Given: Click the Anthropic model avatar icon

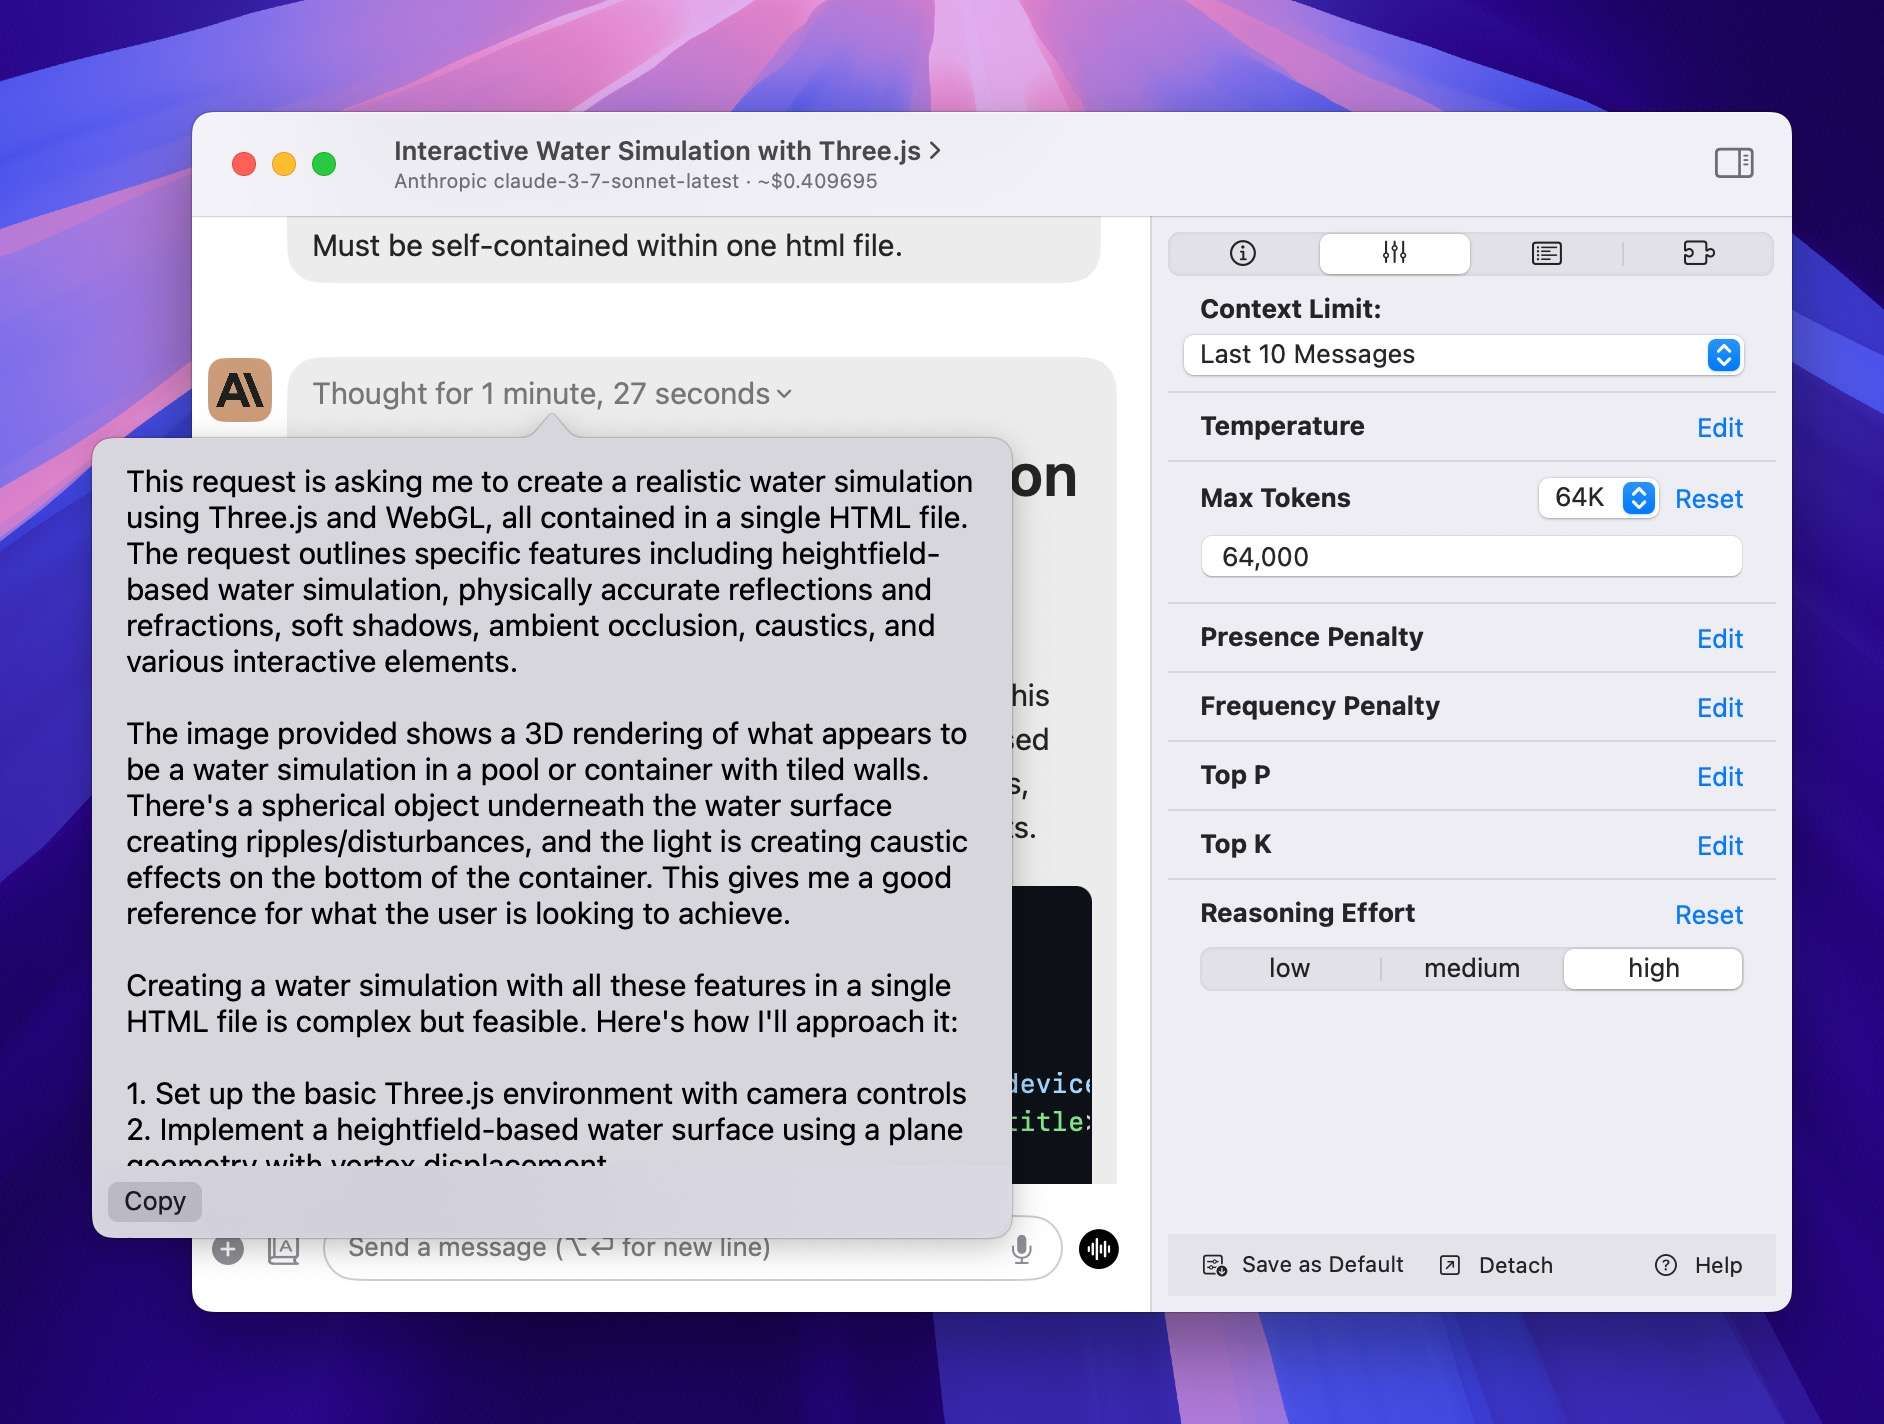Looking at the screenshot, I should pos(240,390).
